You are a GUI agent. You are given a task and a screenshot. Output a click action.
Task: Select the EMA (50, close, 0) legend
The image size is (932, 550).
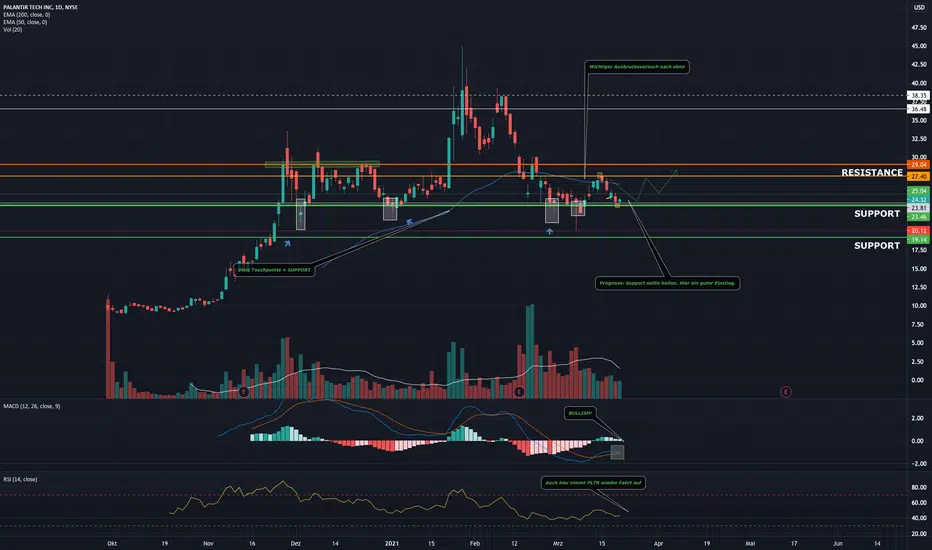click(25, 22)
